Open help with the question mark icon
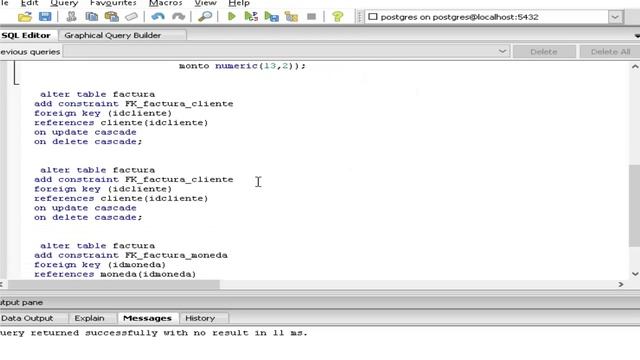This screenshot has width=640, height=360. click(338, 17)
